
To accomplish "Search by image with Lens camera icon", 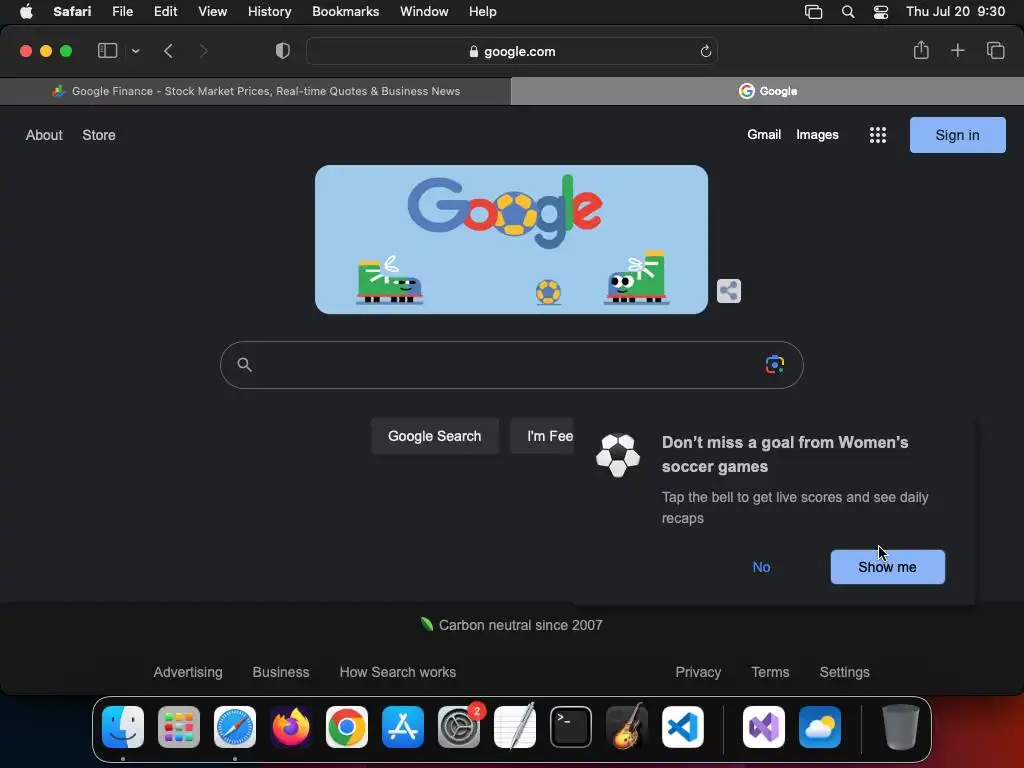I will (x=775, y=364).
